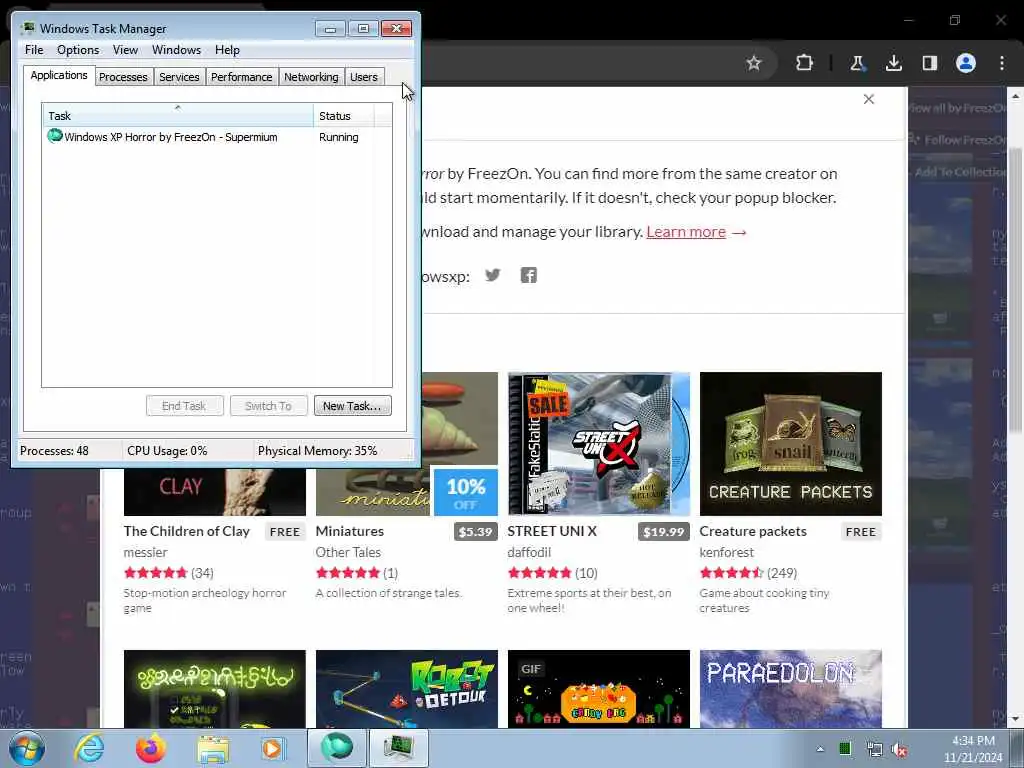
Task: Open the PARAEDOLON game thumbnail
Action: pyautogui.click(x=790, y=688)
